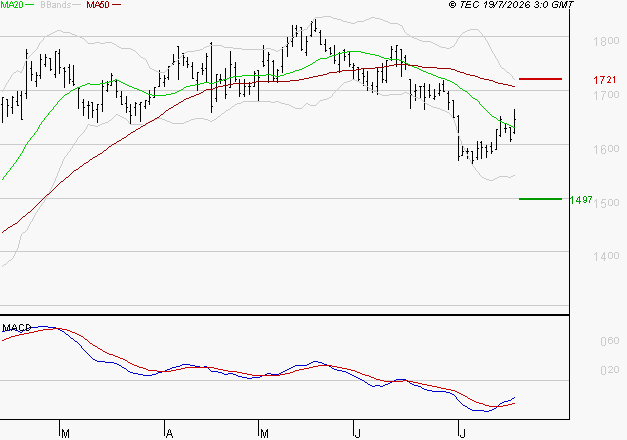The width and height of the screenshot is (627, 440).
Task: Click the TEC copyright timestamp text
Action: pyautogui.click(x=511, y=5)
